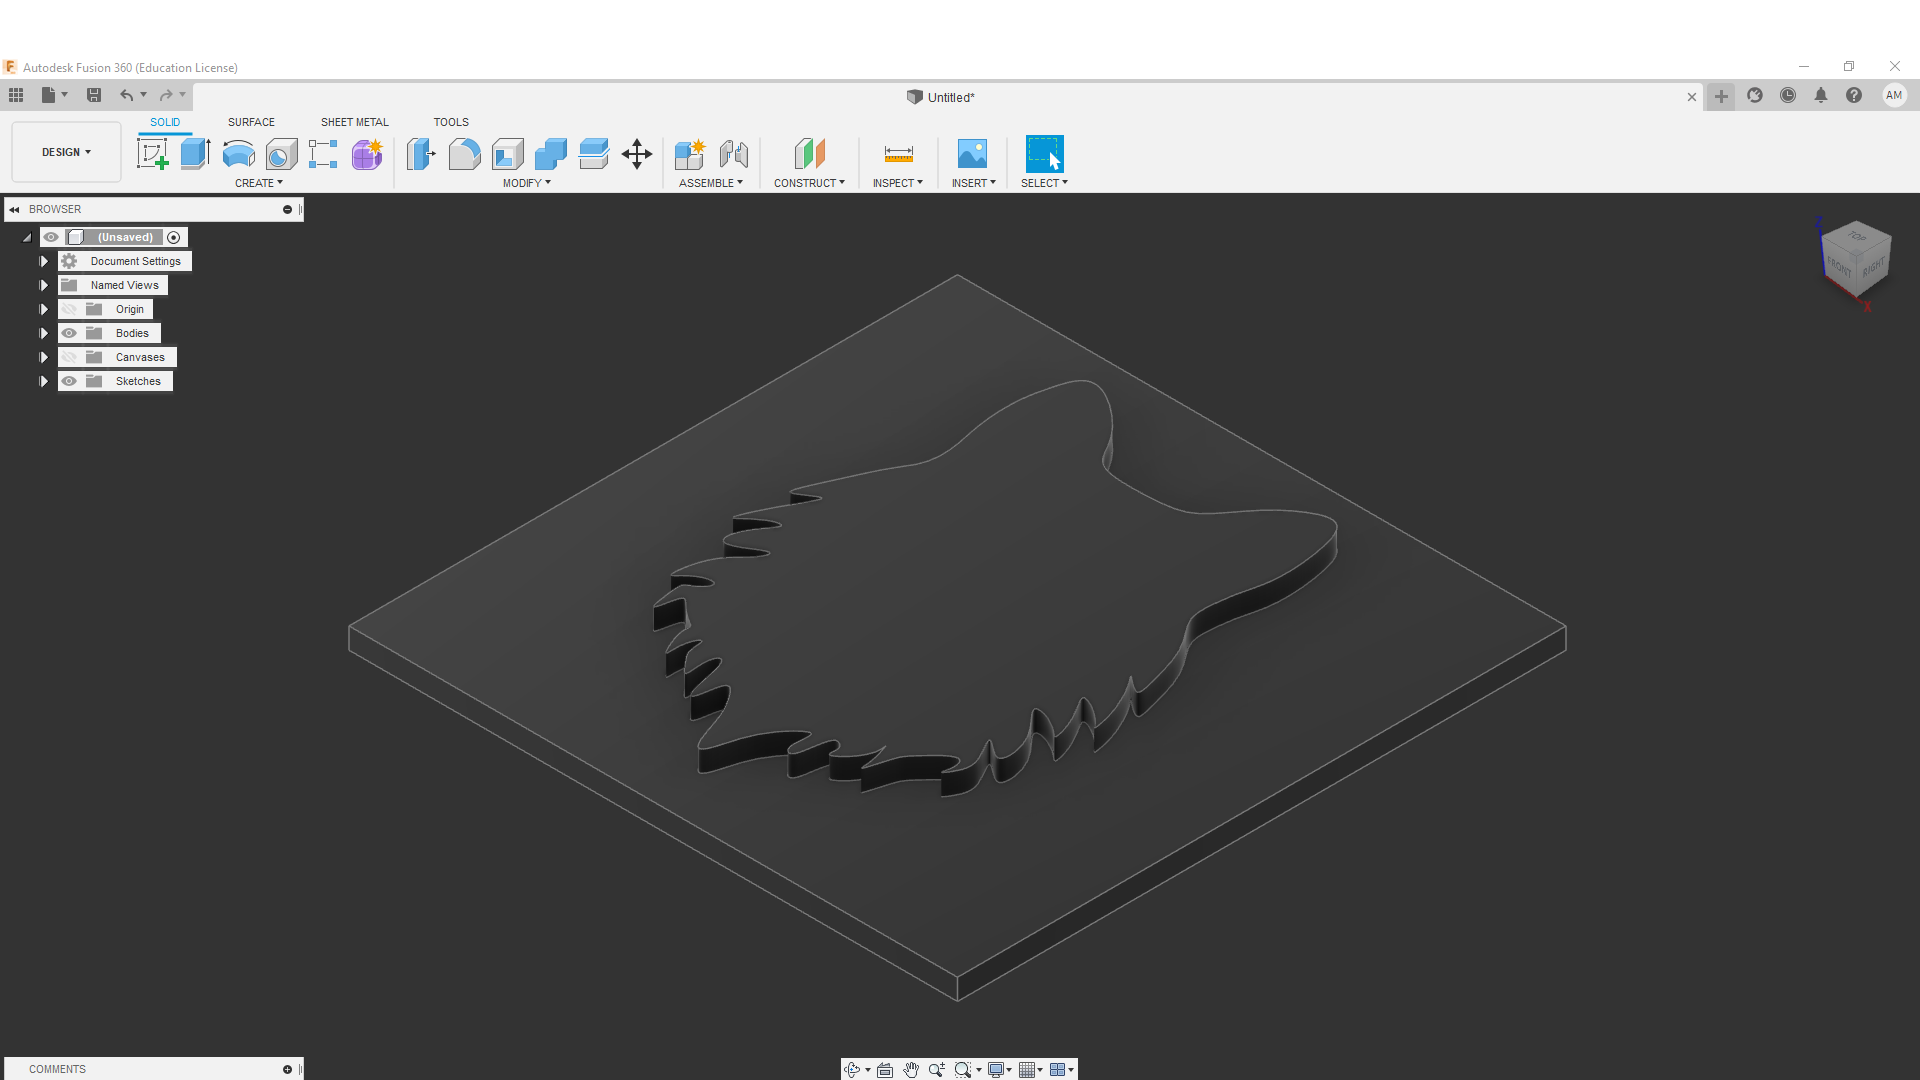Hide the Bodies folder visibility
The height and width of the screenshot is (1080, 1920).
(69, 333)
